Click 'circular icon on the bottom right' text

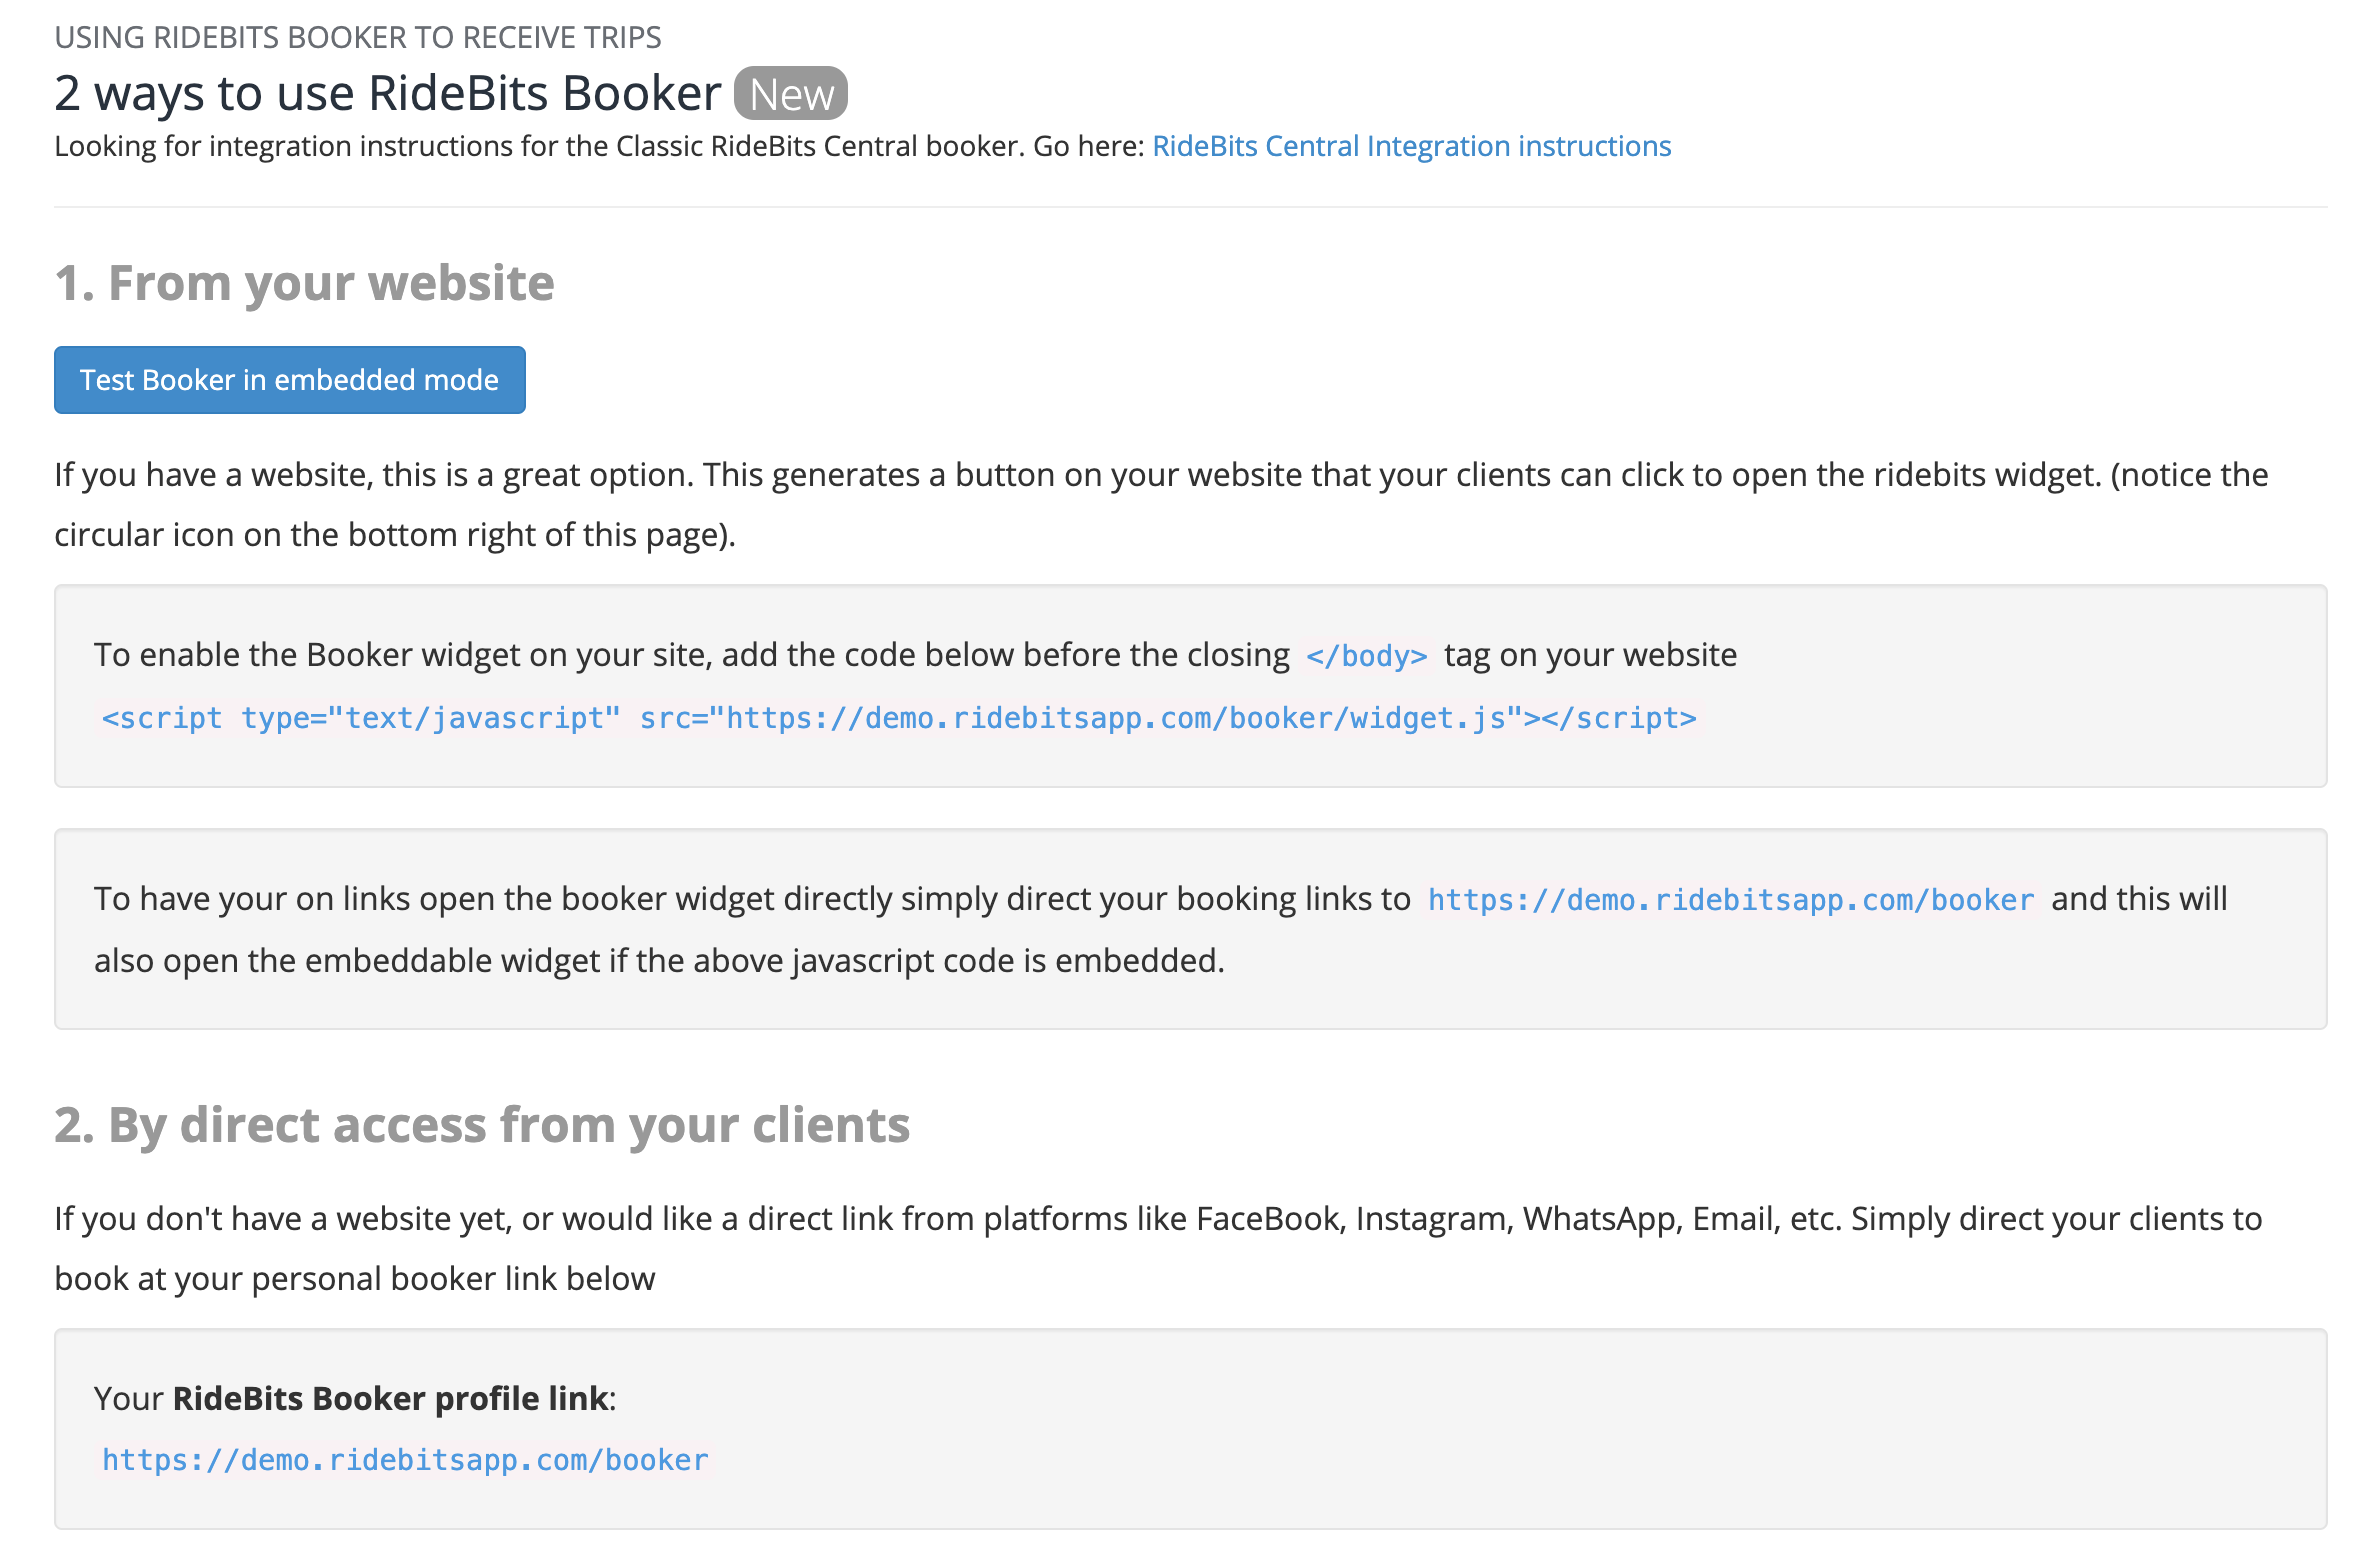[x=394, y=535]
